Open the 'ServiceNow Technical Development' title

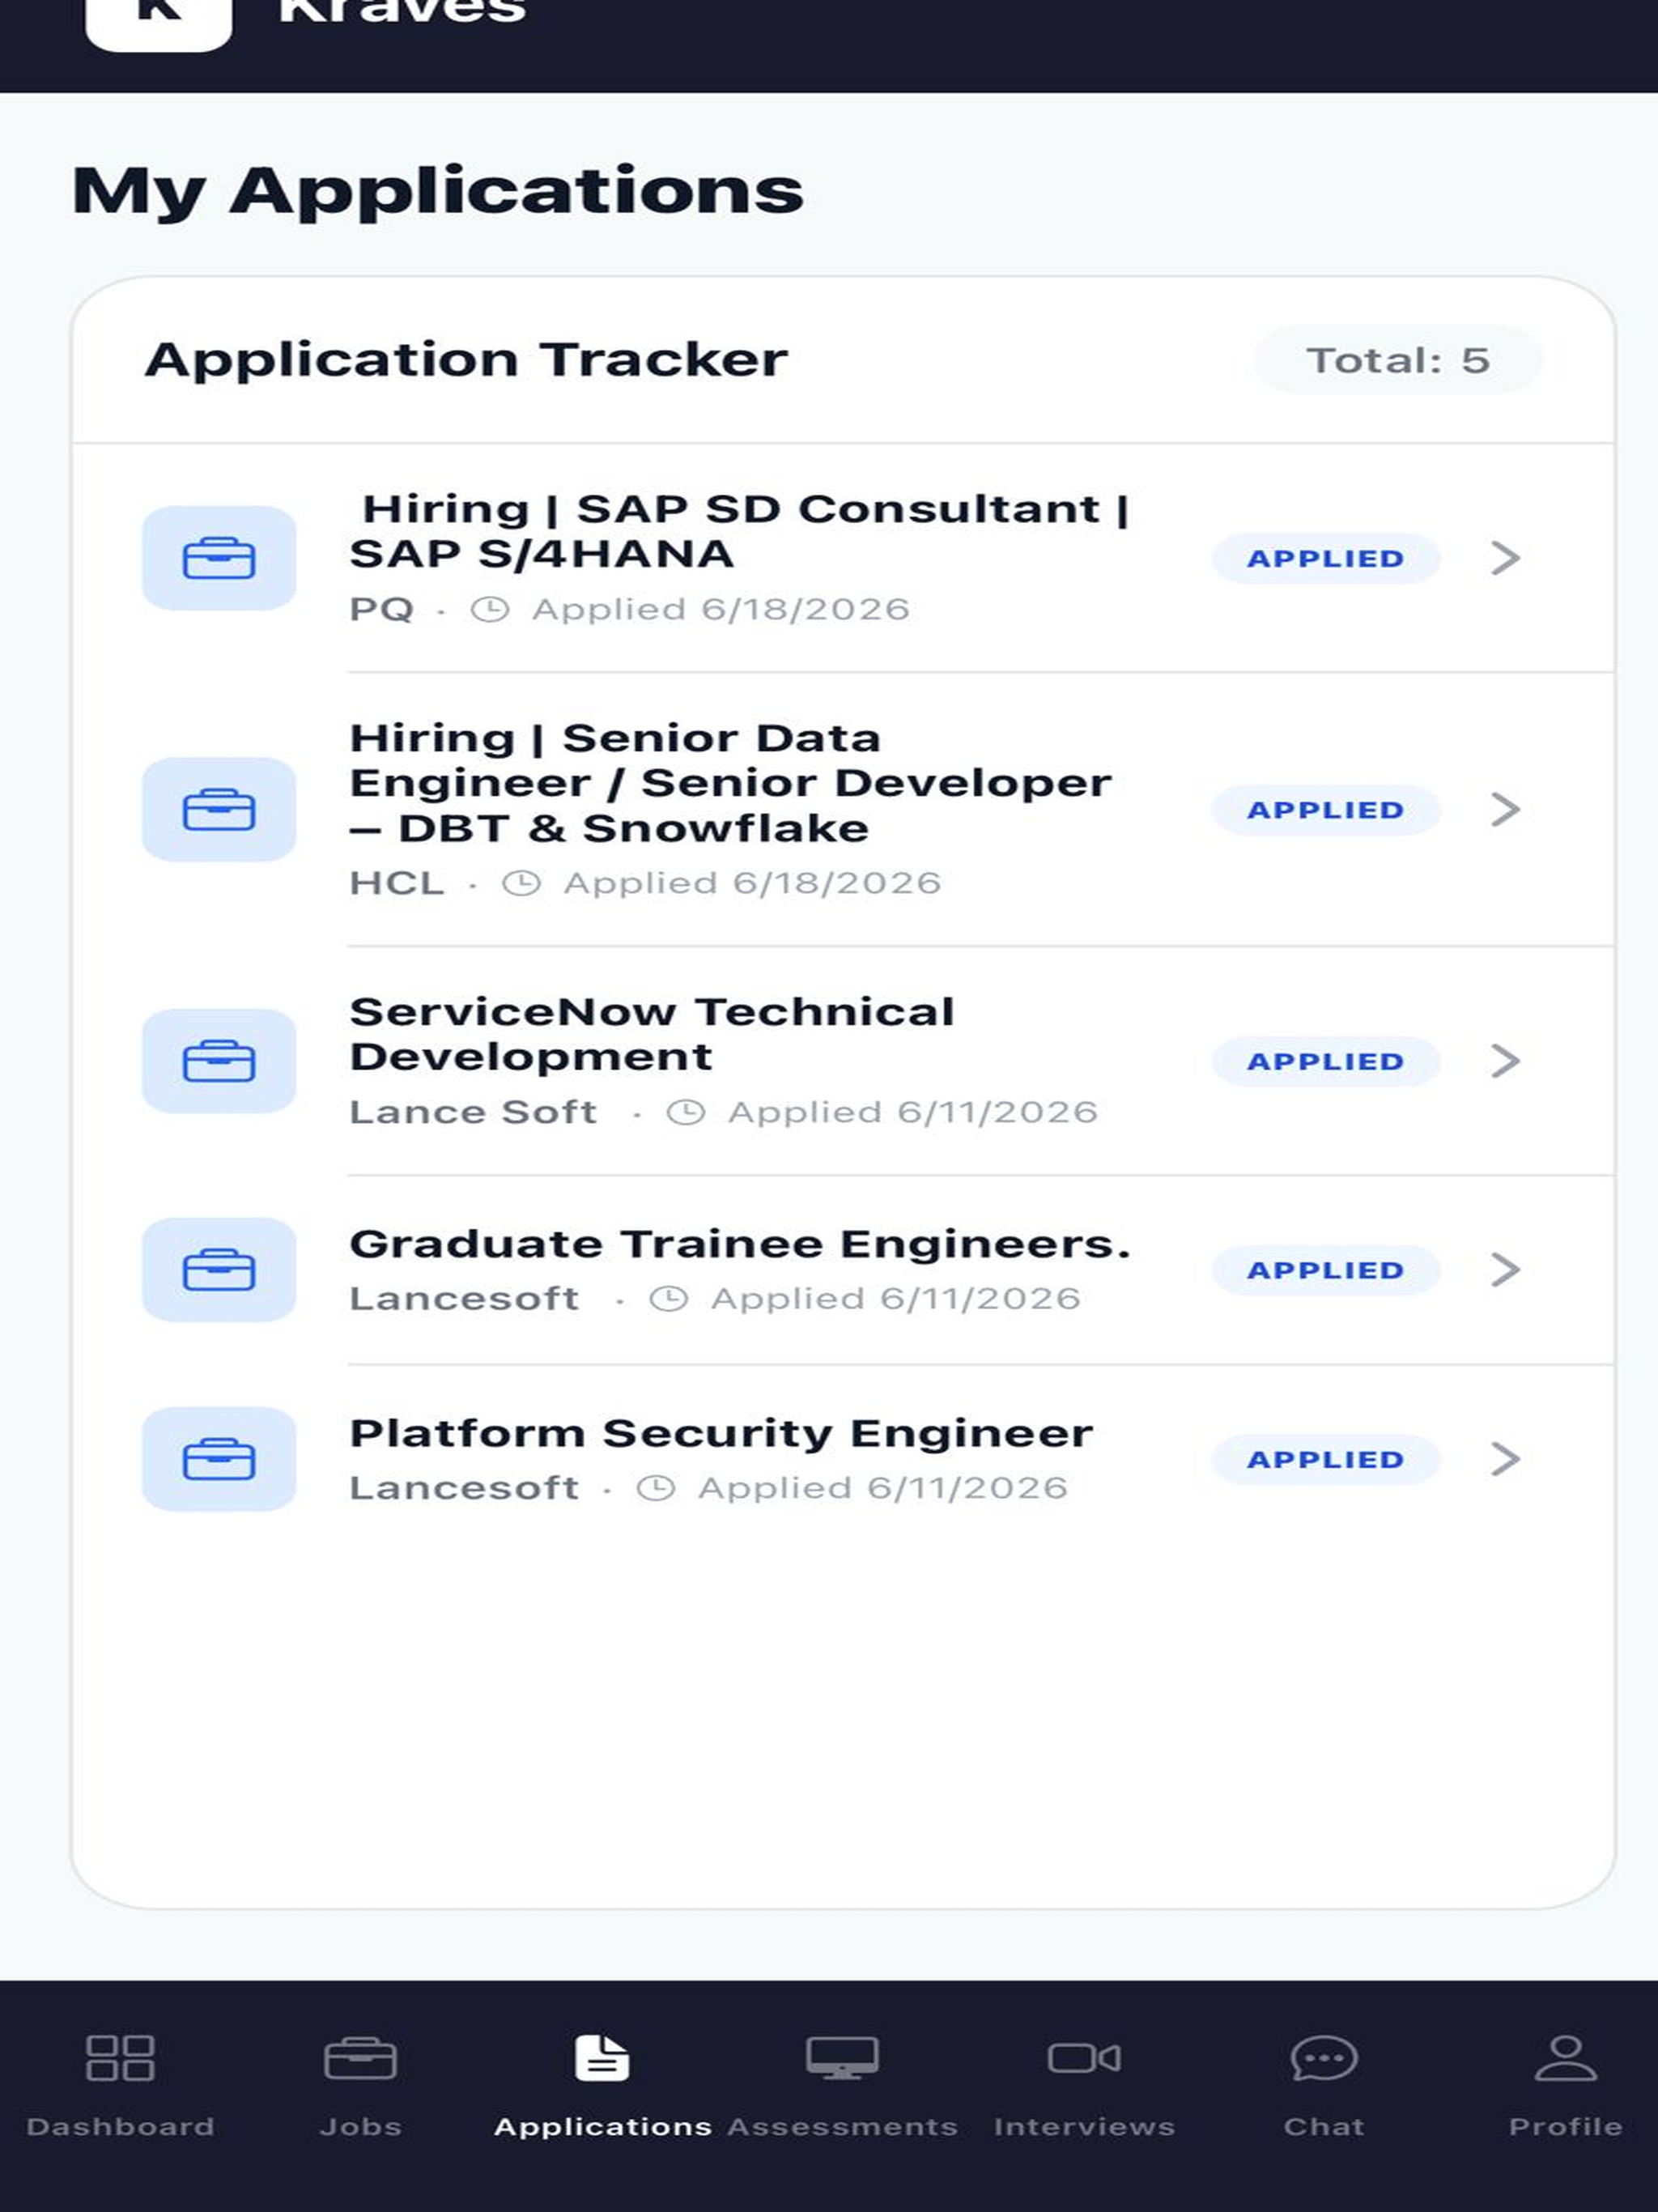pos(652,1034)
